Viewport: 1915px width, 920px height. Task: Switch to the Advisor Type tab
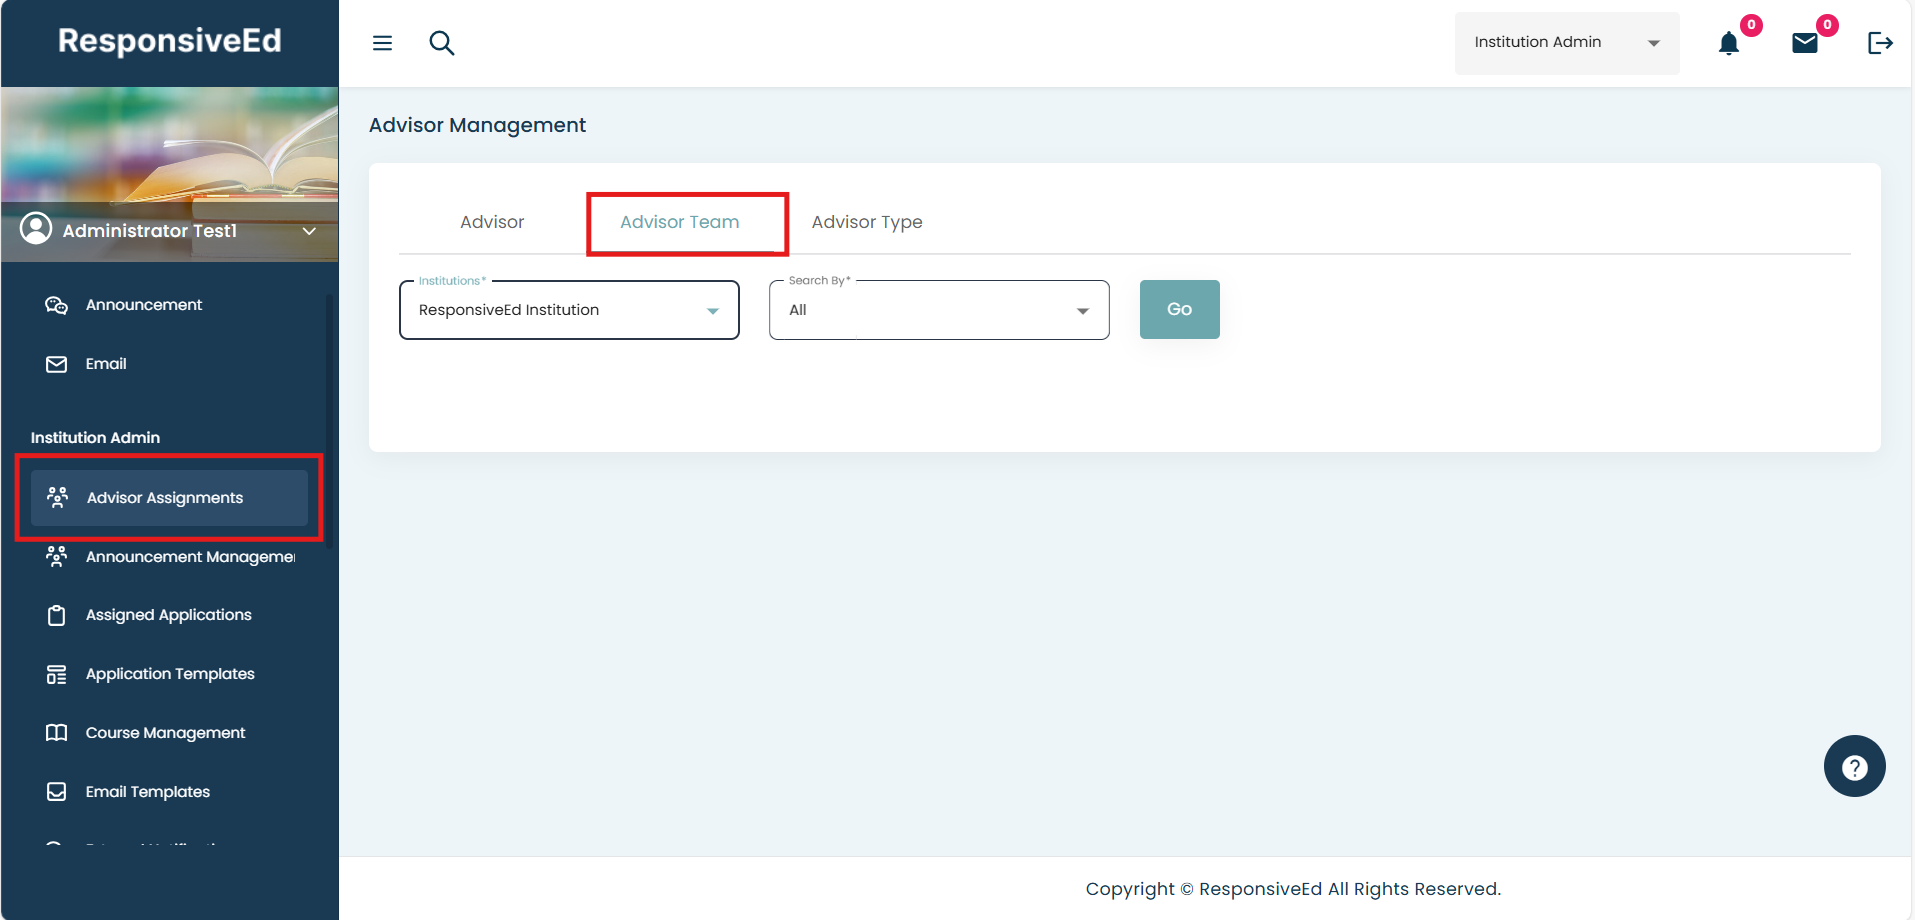(866, 222)
